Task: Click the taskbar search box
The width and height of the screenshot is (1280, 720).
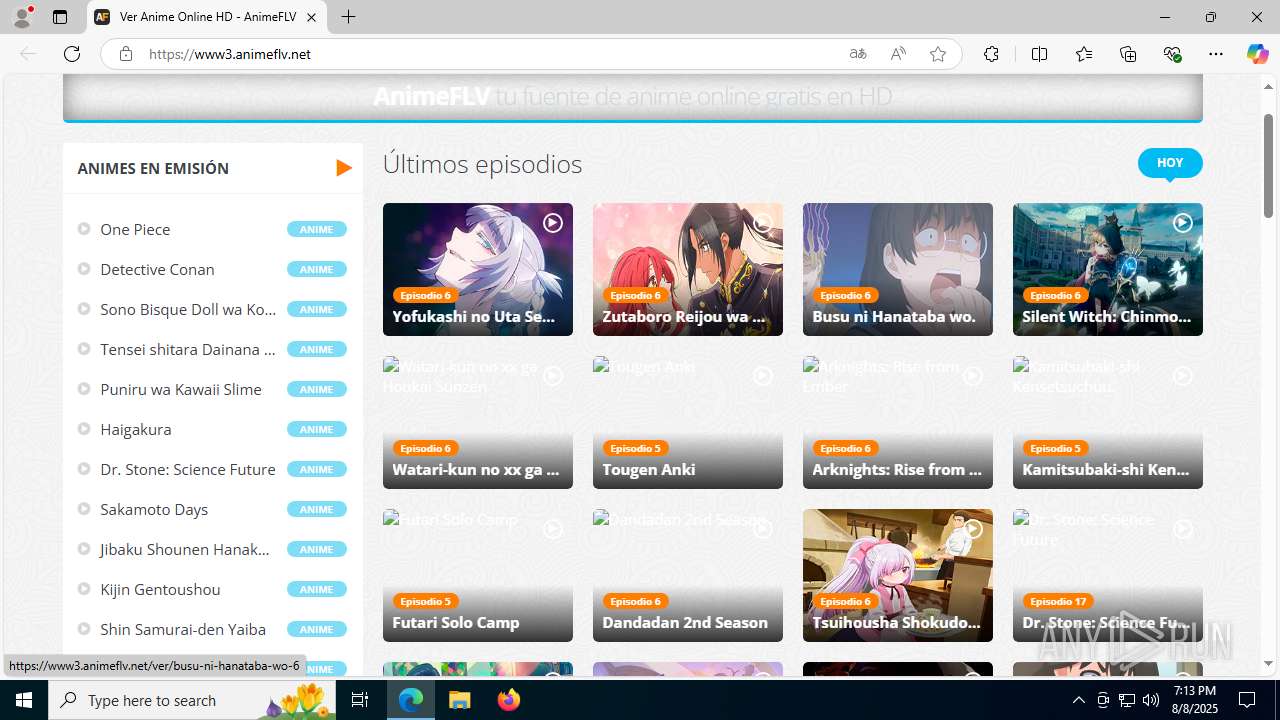Action: [x=190, y=700]
